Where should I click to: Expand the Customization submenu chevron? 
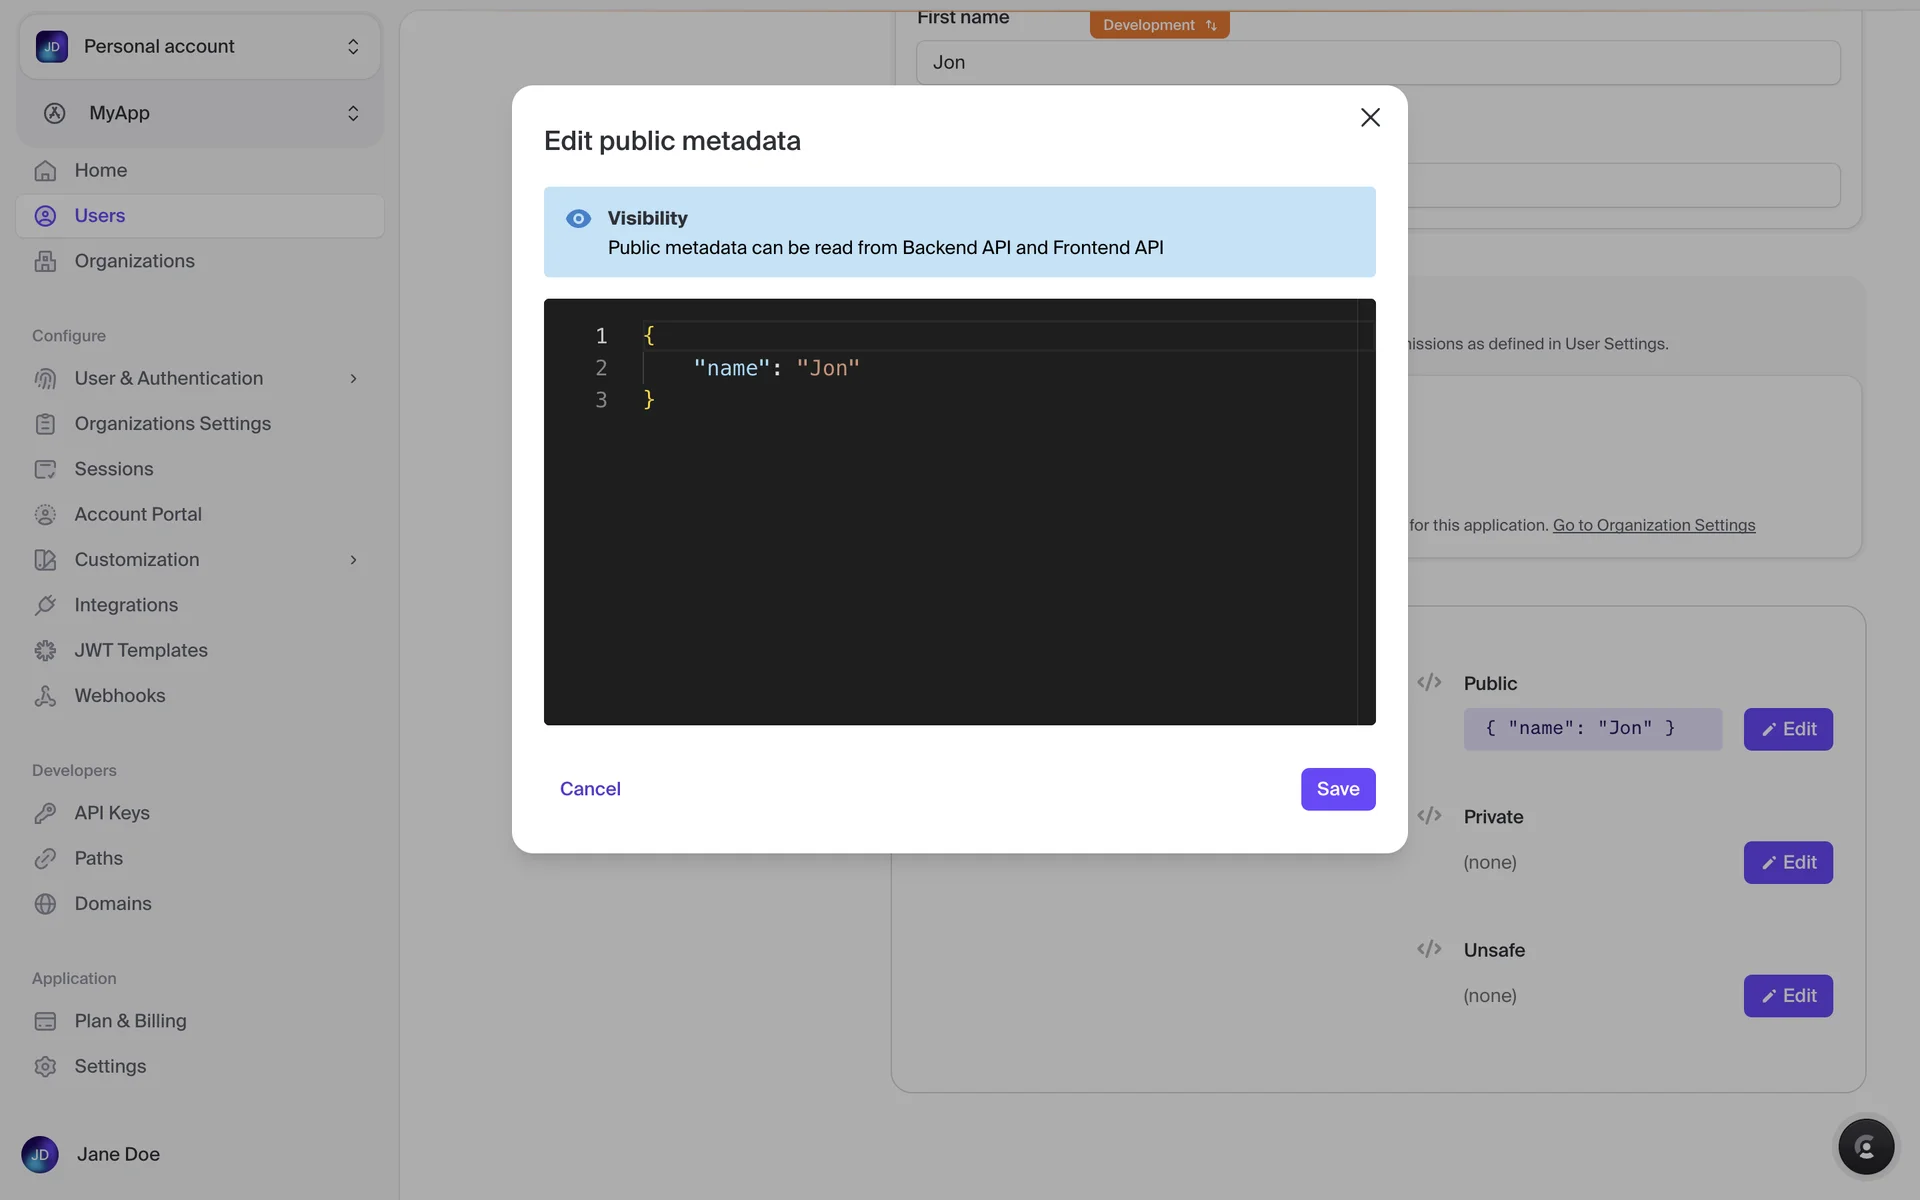[x=353, y=560]
